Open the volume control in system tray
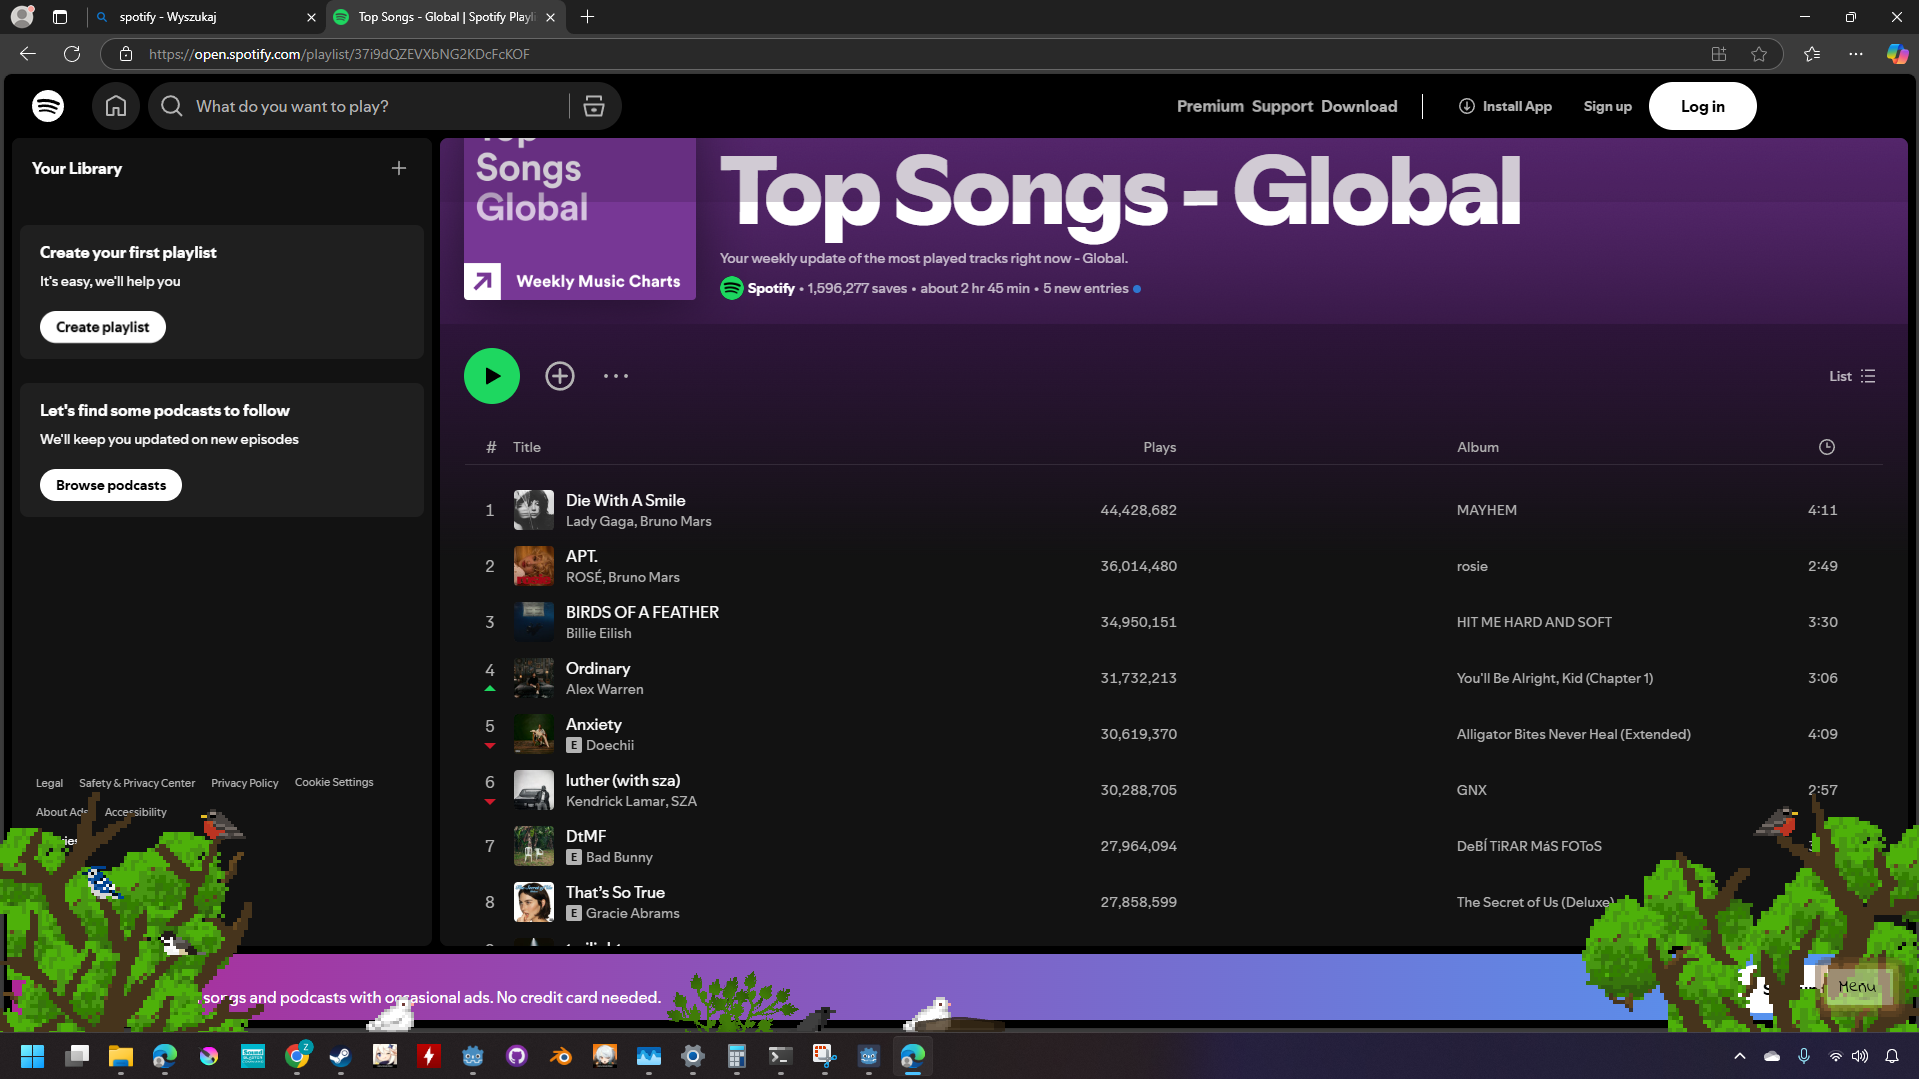The height and width of the screenshot is (1079, 1919). pos(1860,1056)
